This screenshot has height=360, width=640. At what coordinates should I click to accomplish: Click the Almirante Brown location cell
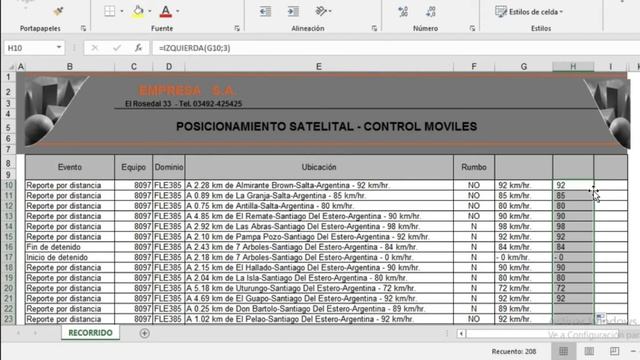click(x=319, y=185)
